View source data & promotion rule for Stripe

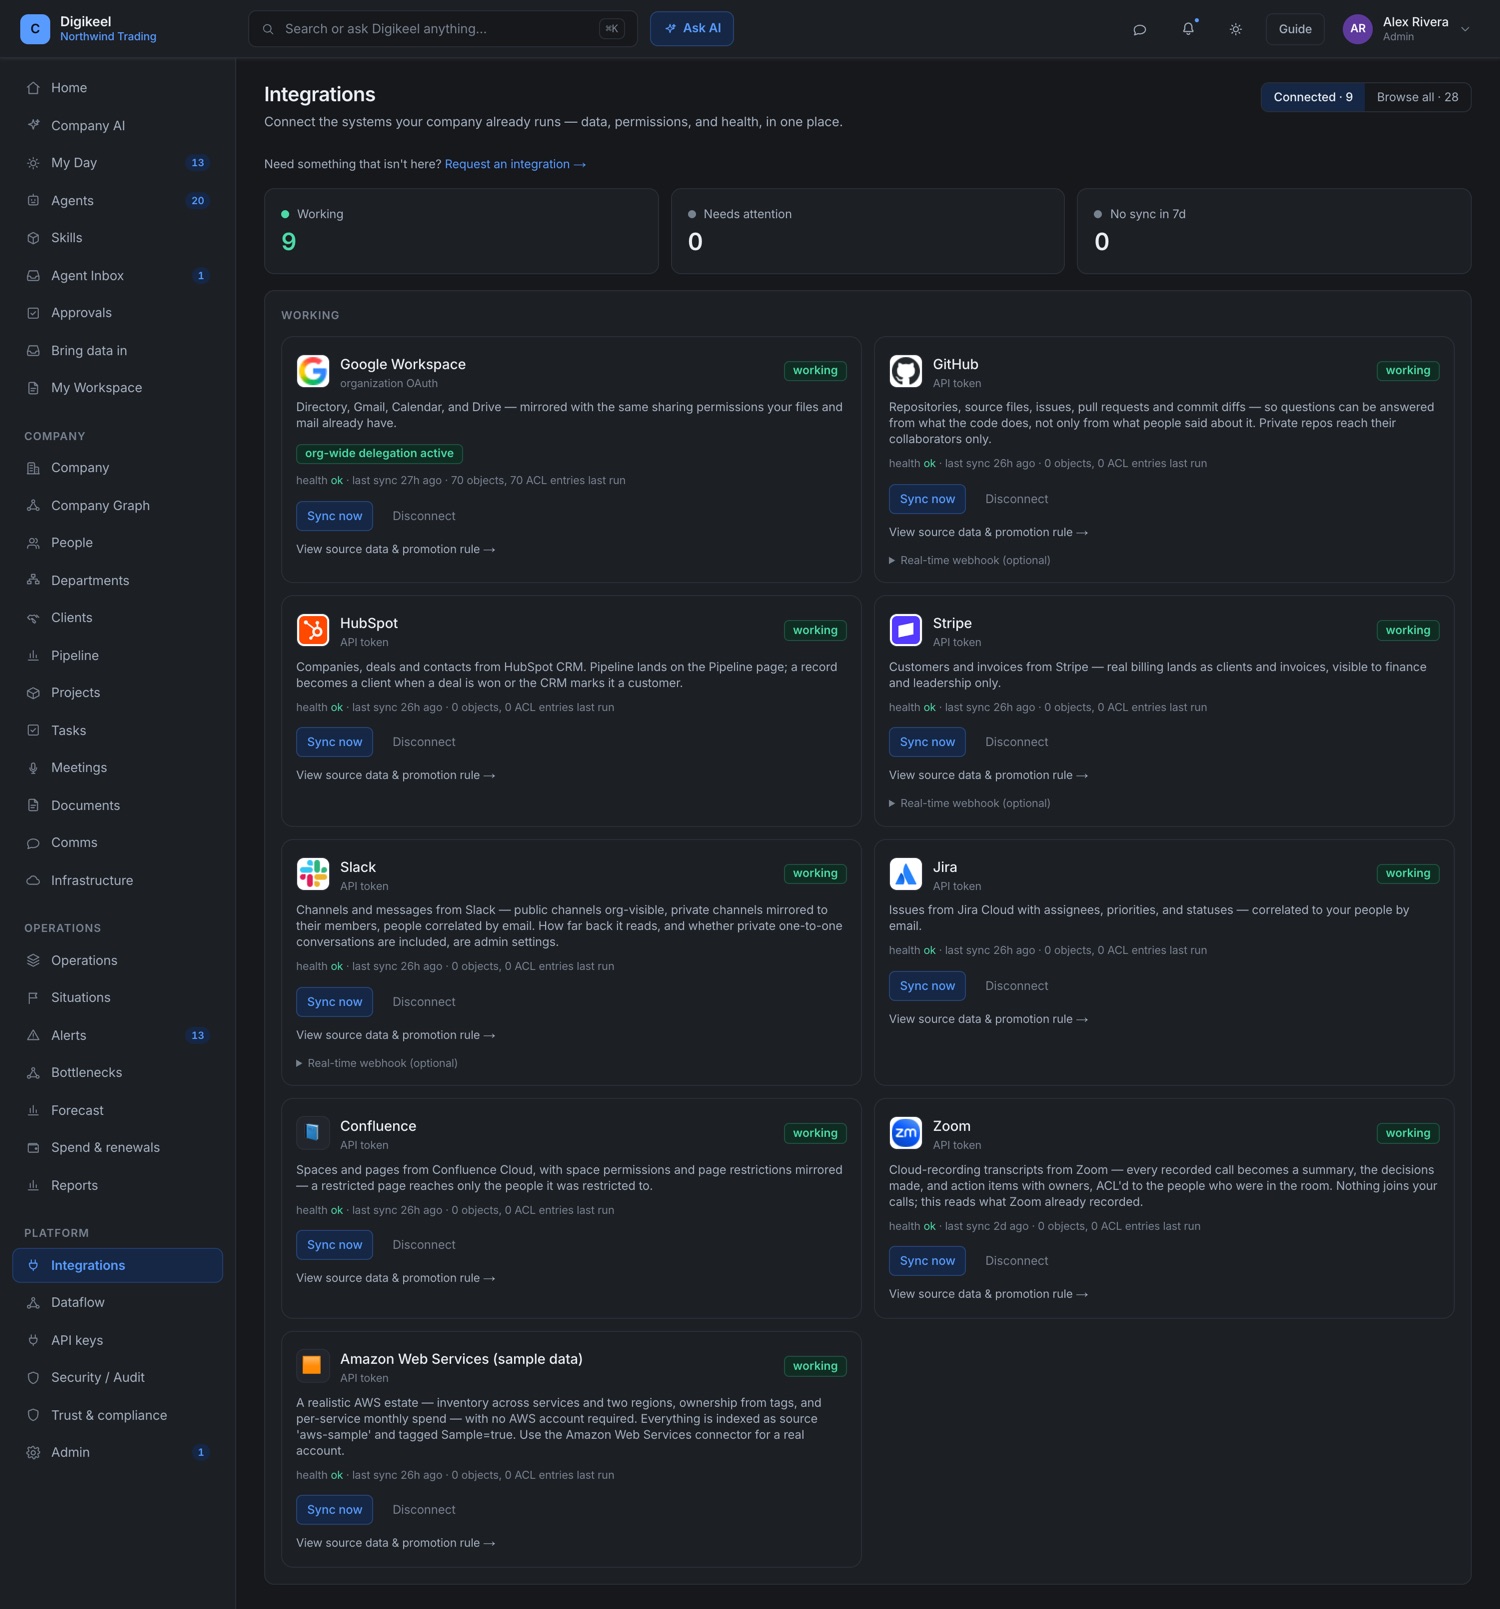point(989,775)
